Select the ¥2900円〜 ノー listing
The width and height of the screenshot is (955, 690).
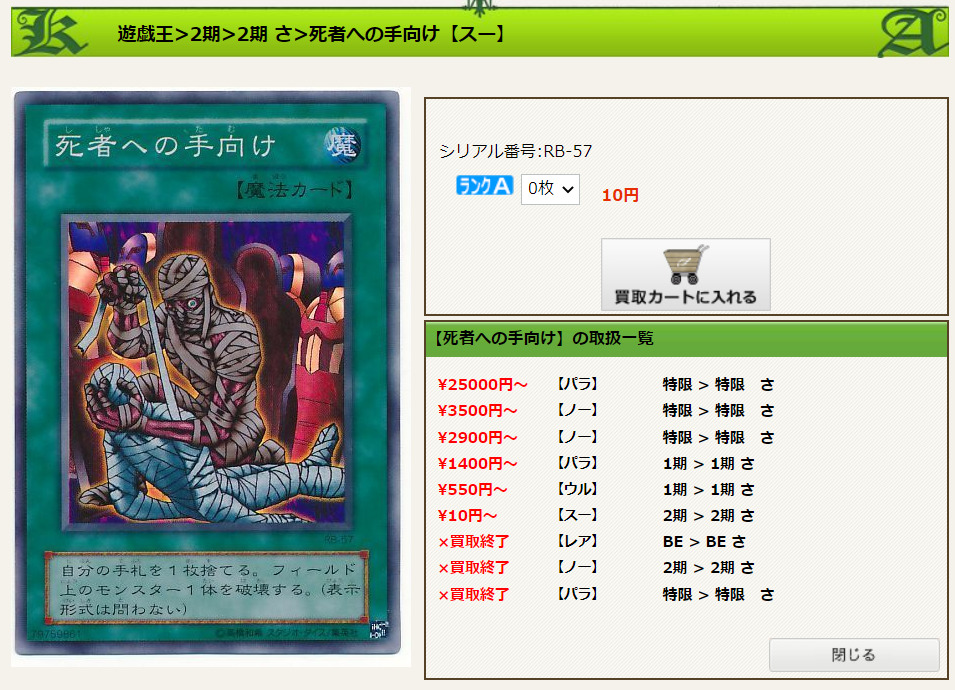(605, 437)
